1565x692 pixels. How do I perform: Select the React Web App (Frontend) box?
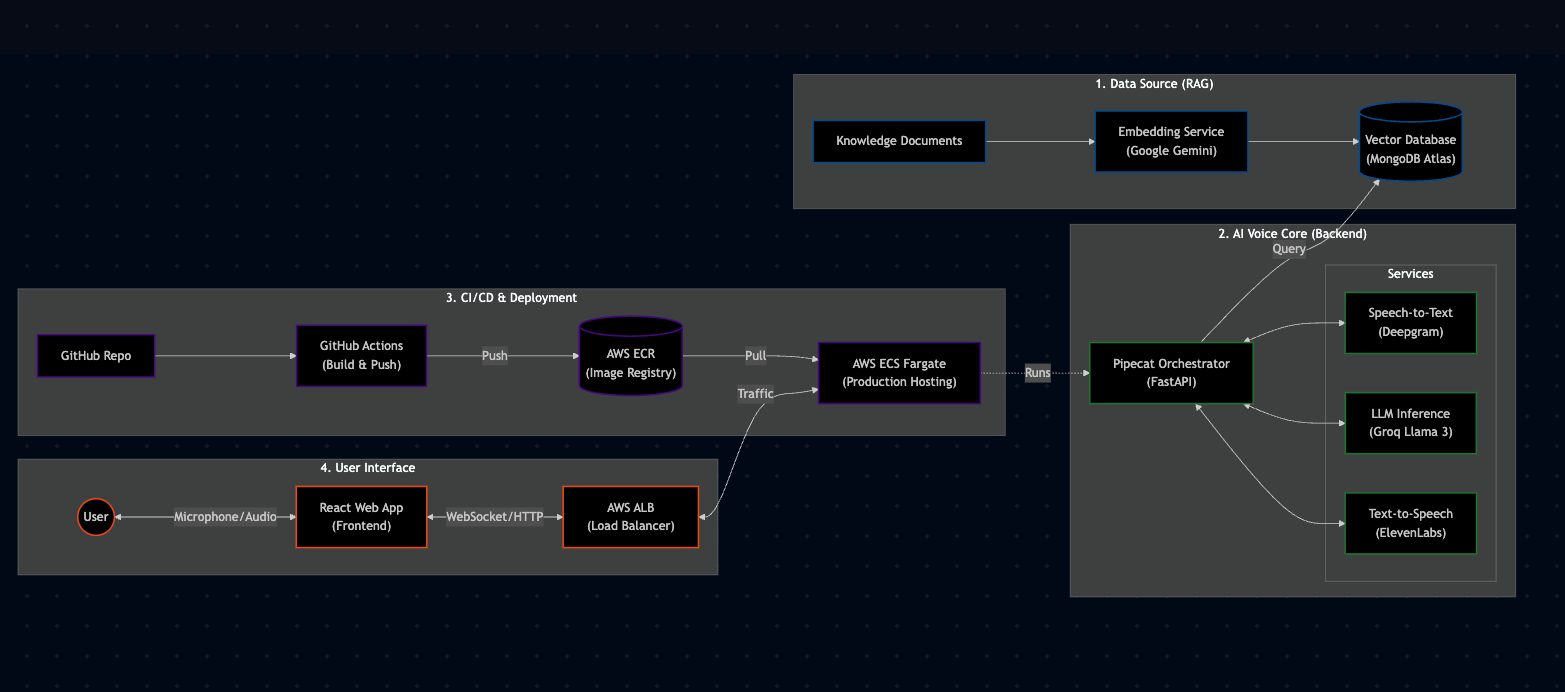[361, 517]
